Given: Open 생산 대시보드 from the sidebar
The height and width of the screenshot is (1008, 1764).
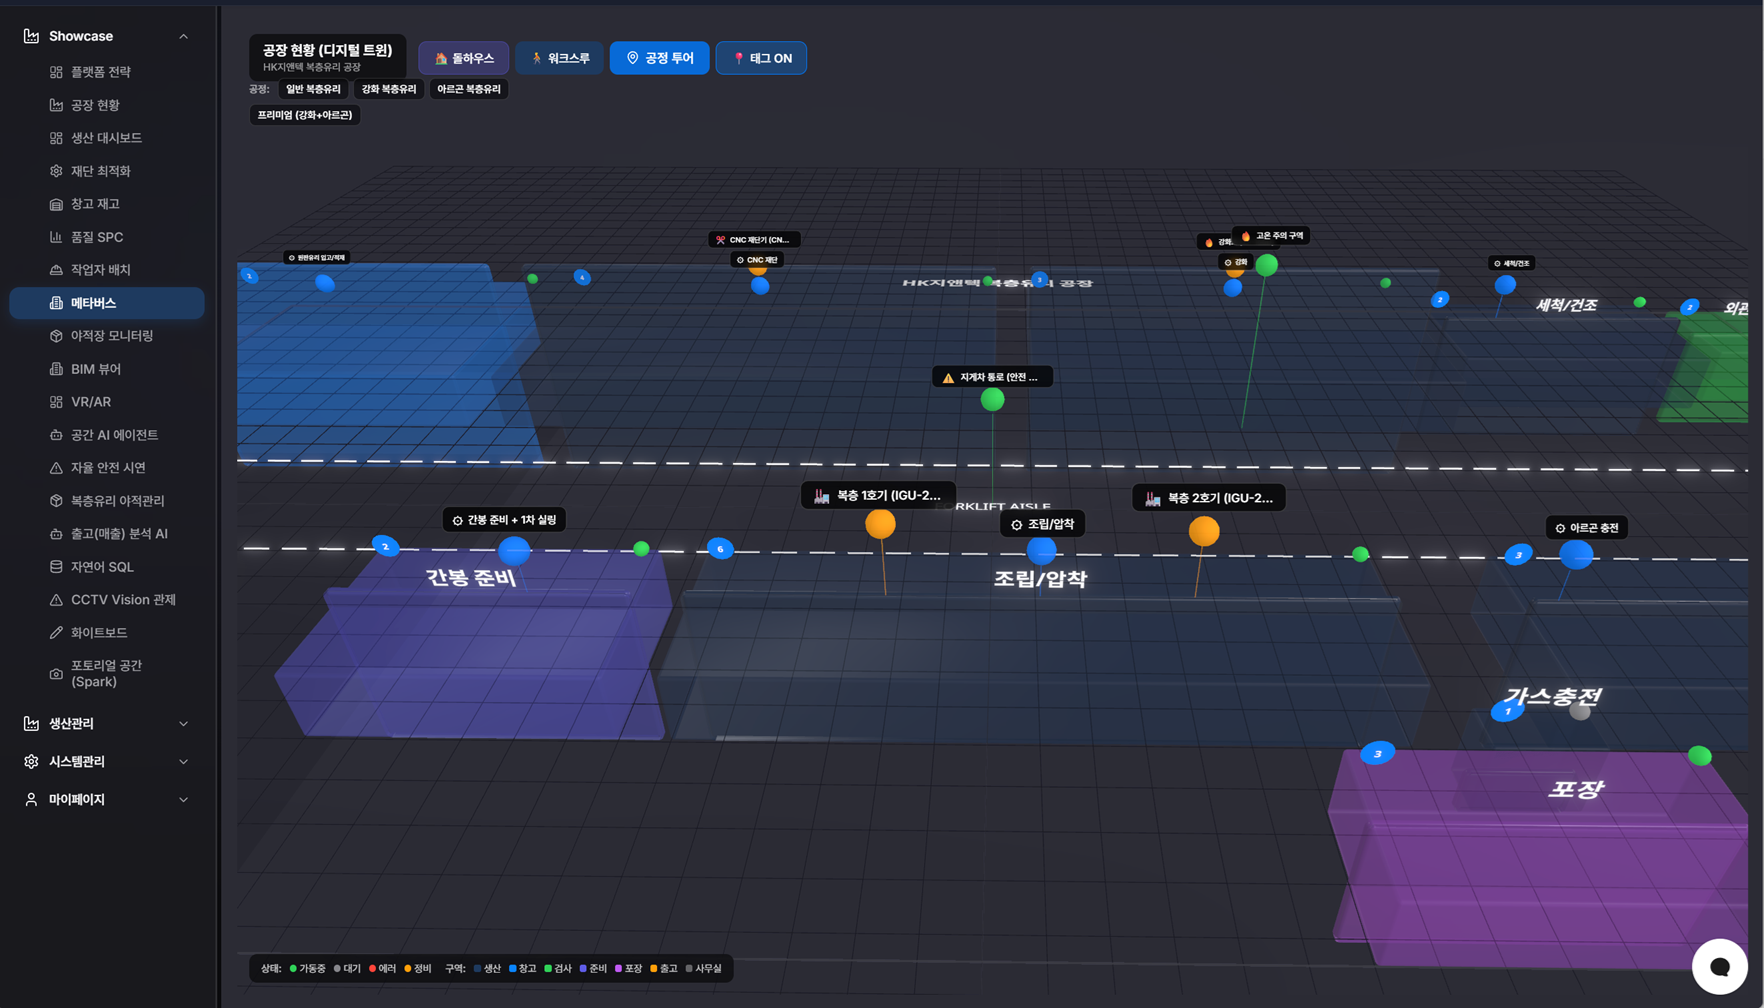Looking at the screenshot, I should coord(106,138).
